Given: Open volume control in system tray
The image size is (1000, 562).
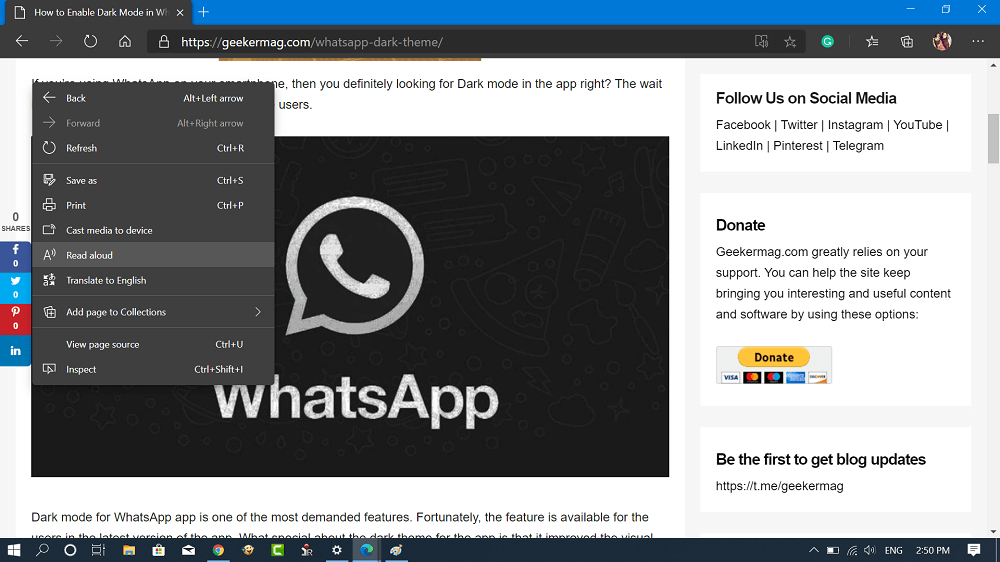Looking at the screenshot, I should click(x=870, y=550).
